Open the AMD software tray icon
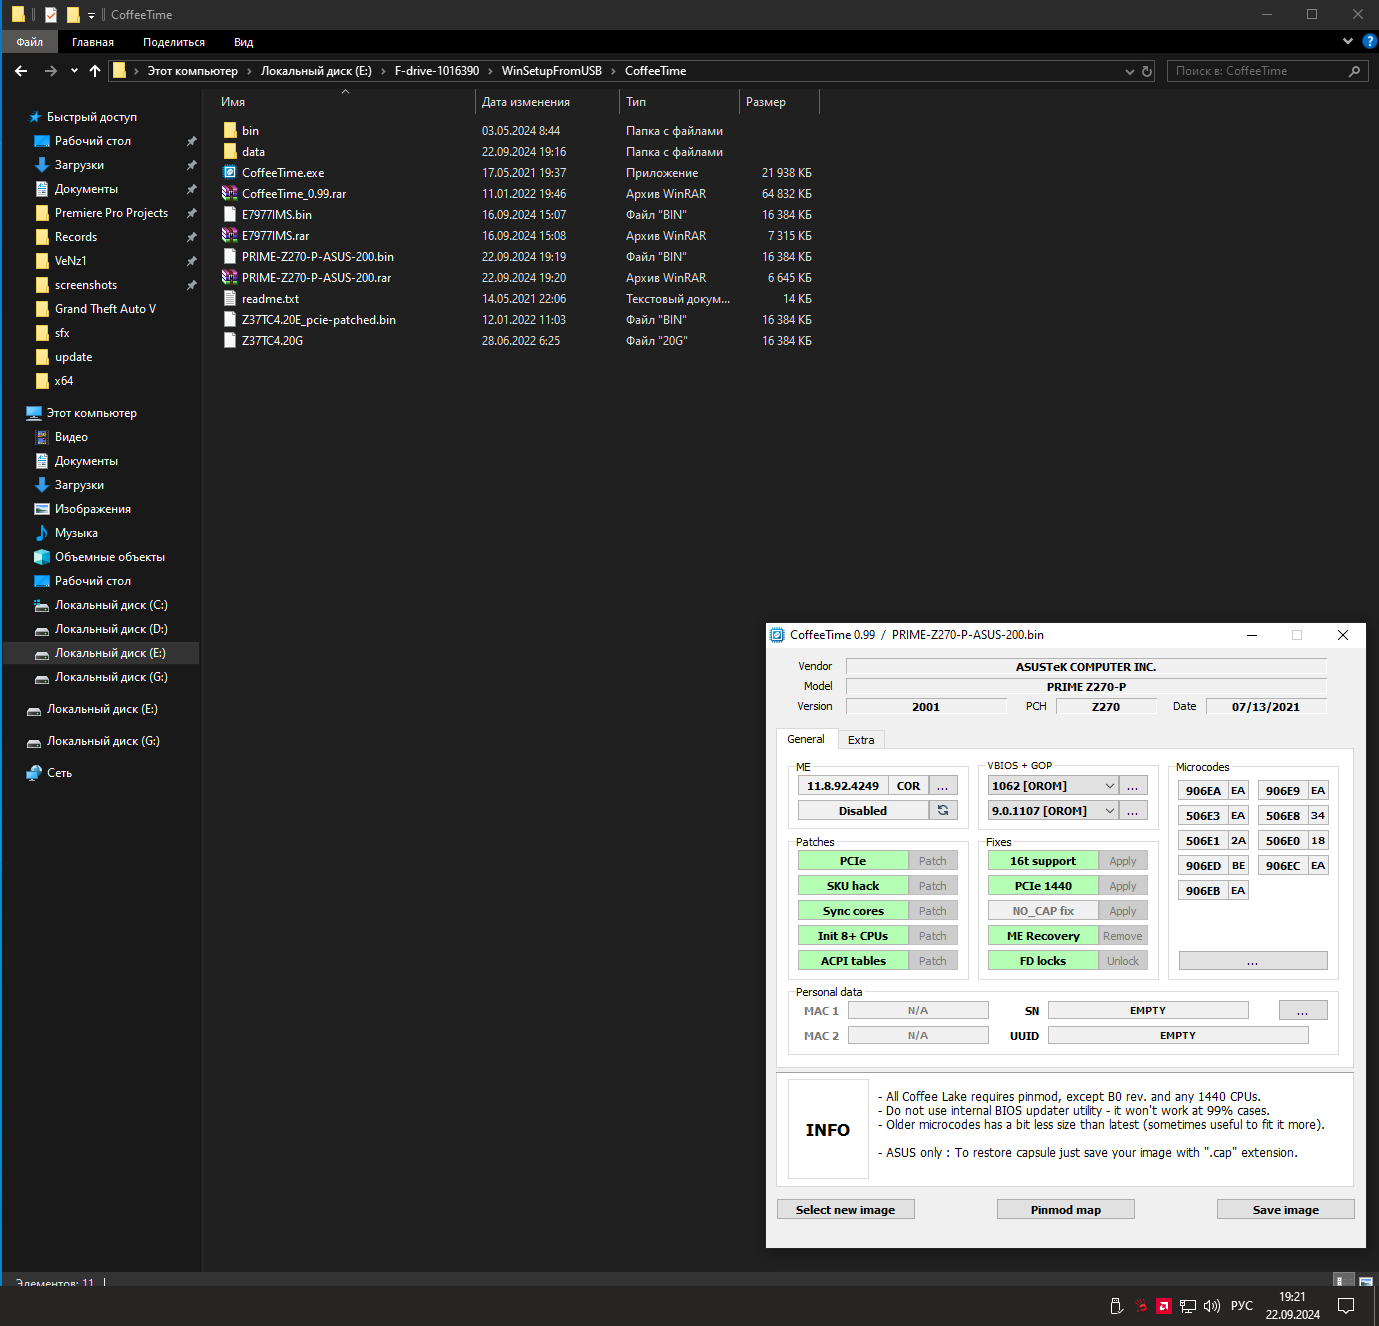This screenshot has width=1379, height=1326. point(1164,1306)
